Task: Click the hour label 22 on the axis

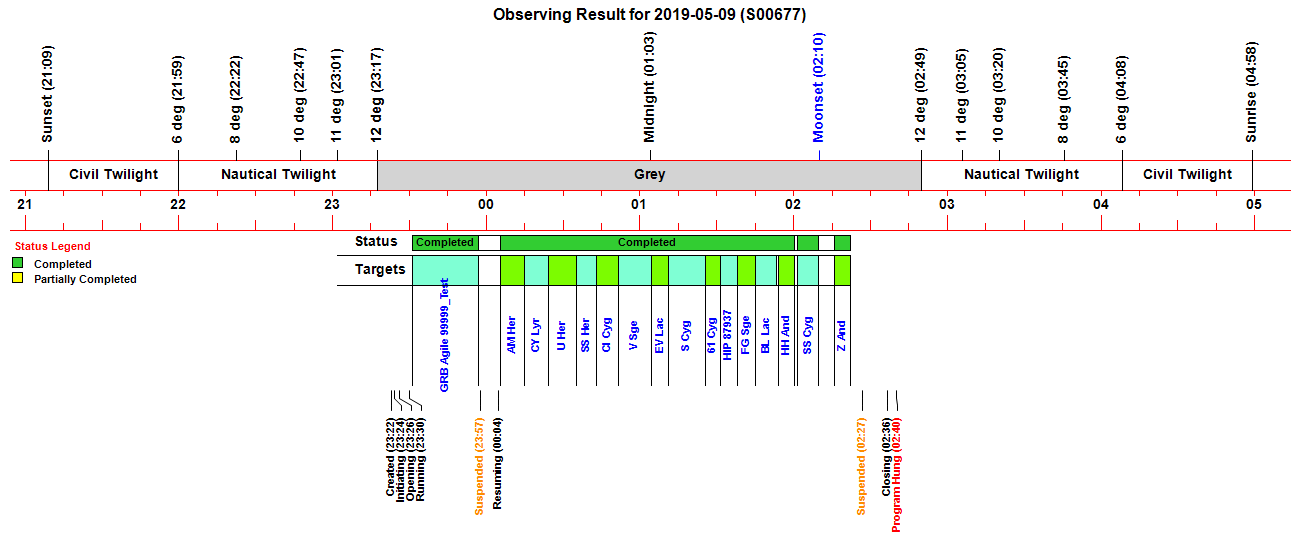Action: click(x=178, y=204)
